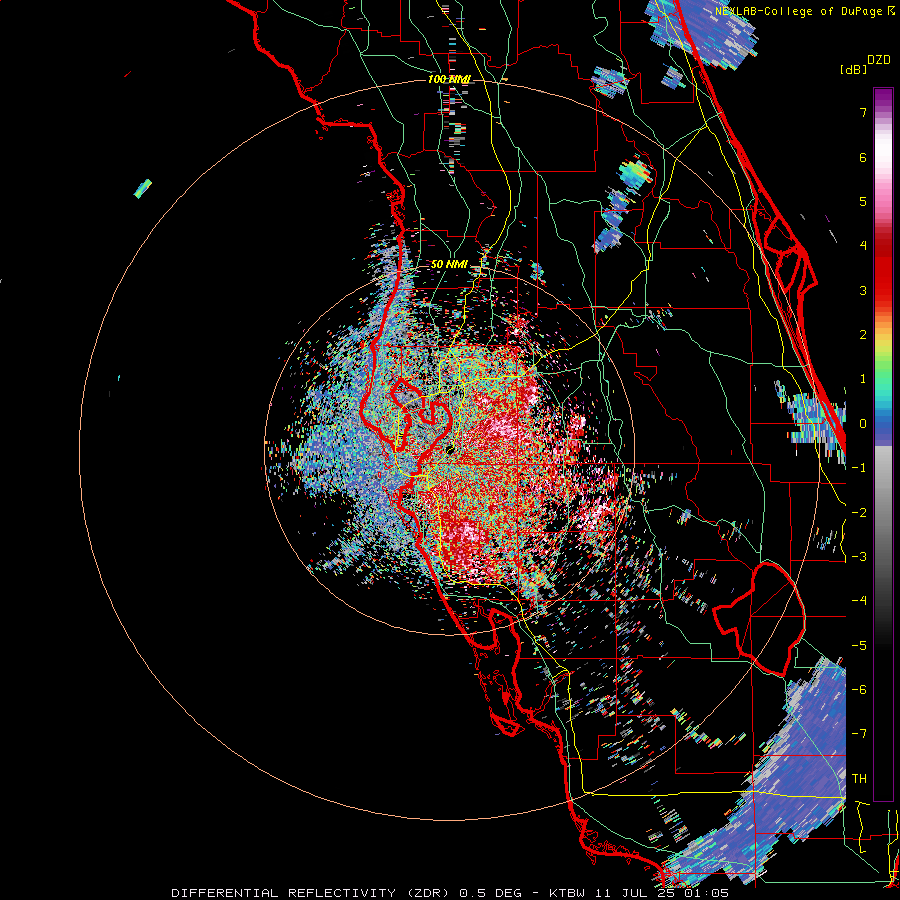Select the 3 tick label on the scale
This screenshot has width=900, height=900.
point(863,290)
